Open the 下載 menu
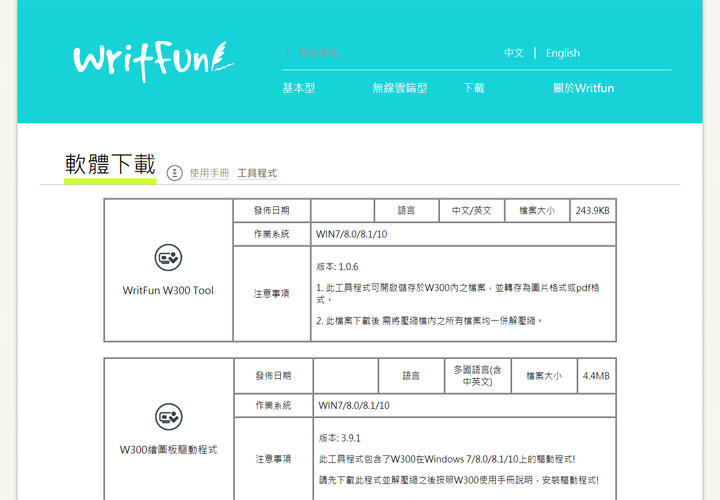 [x=474, y=88]
